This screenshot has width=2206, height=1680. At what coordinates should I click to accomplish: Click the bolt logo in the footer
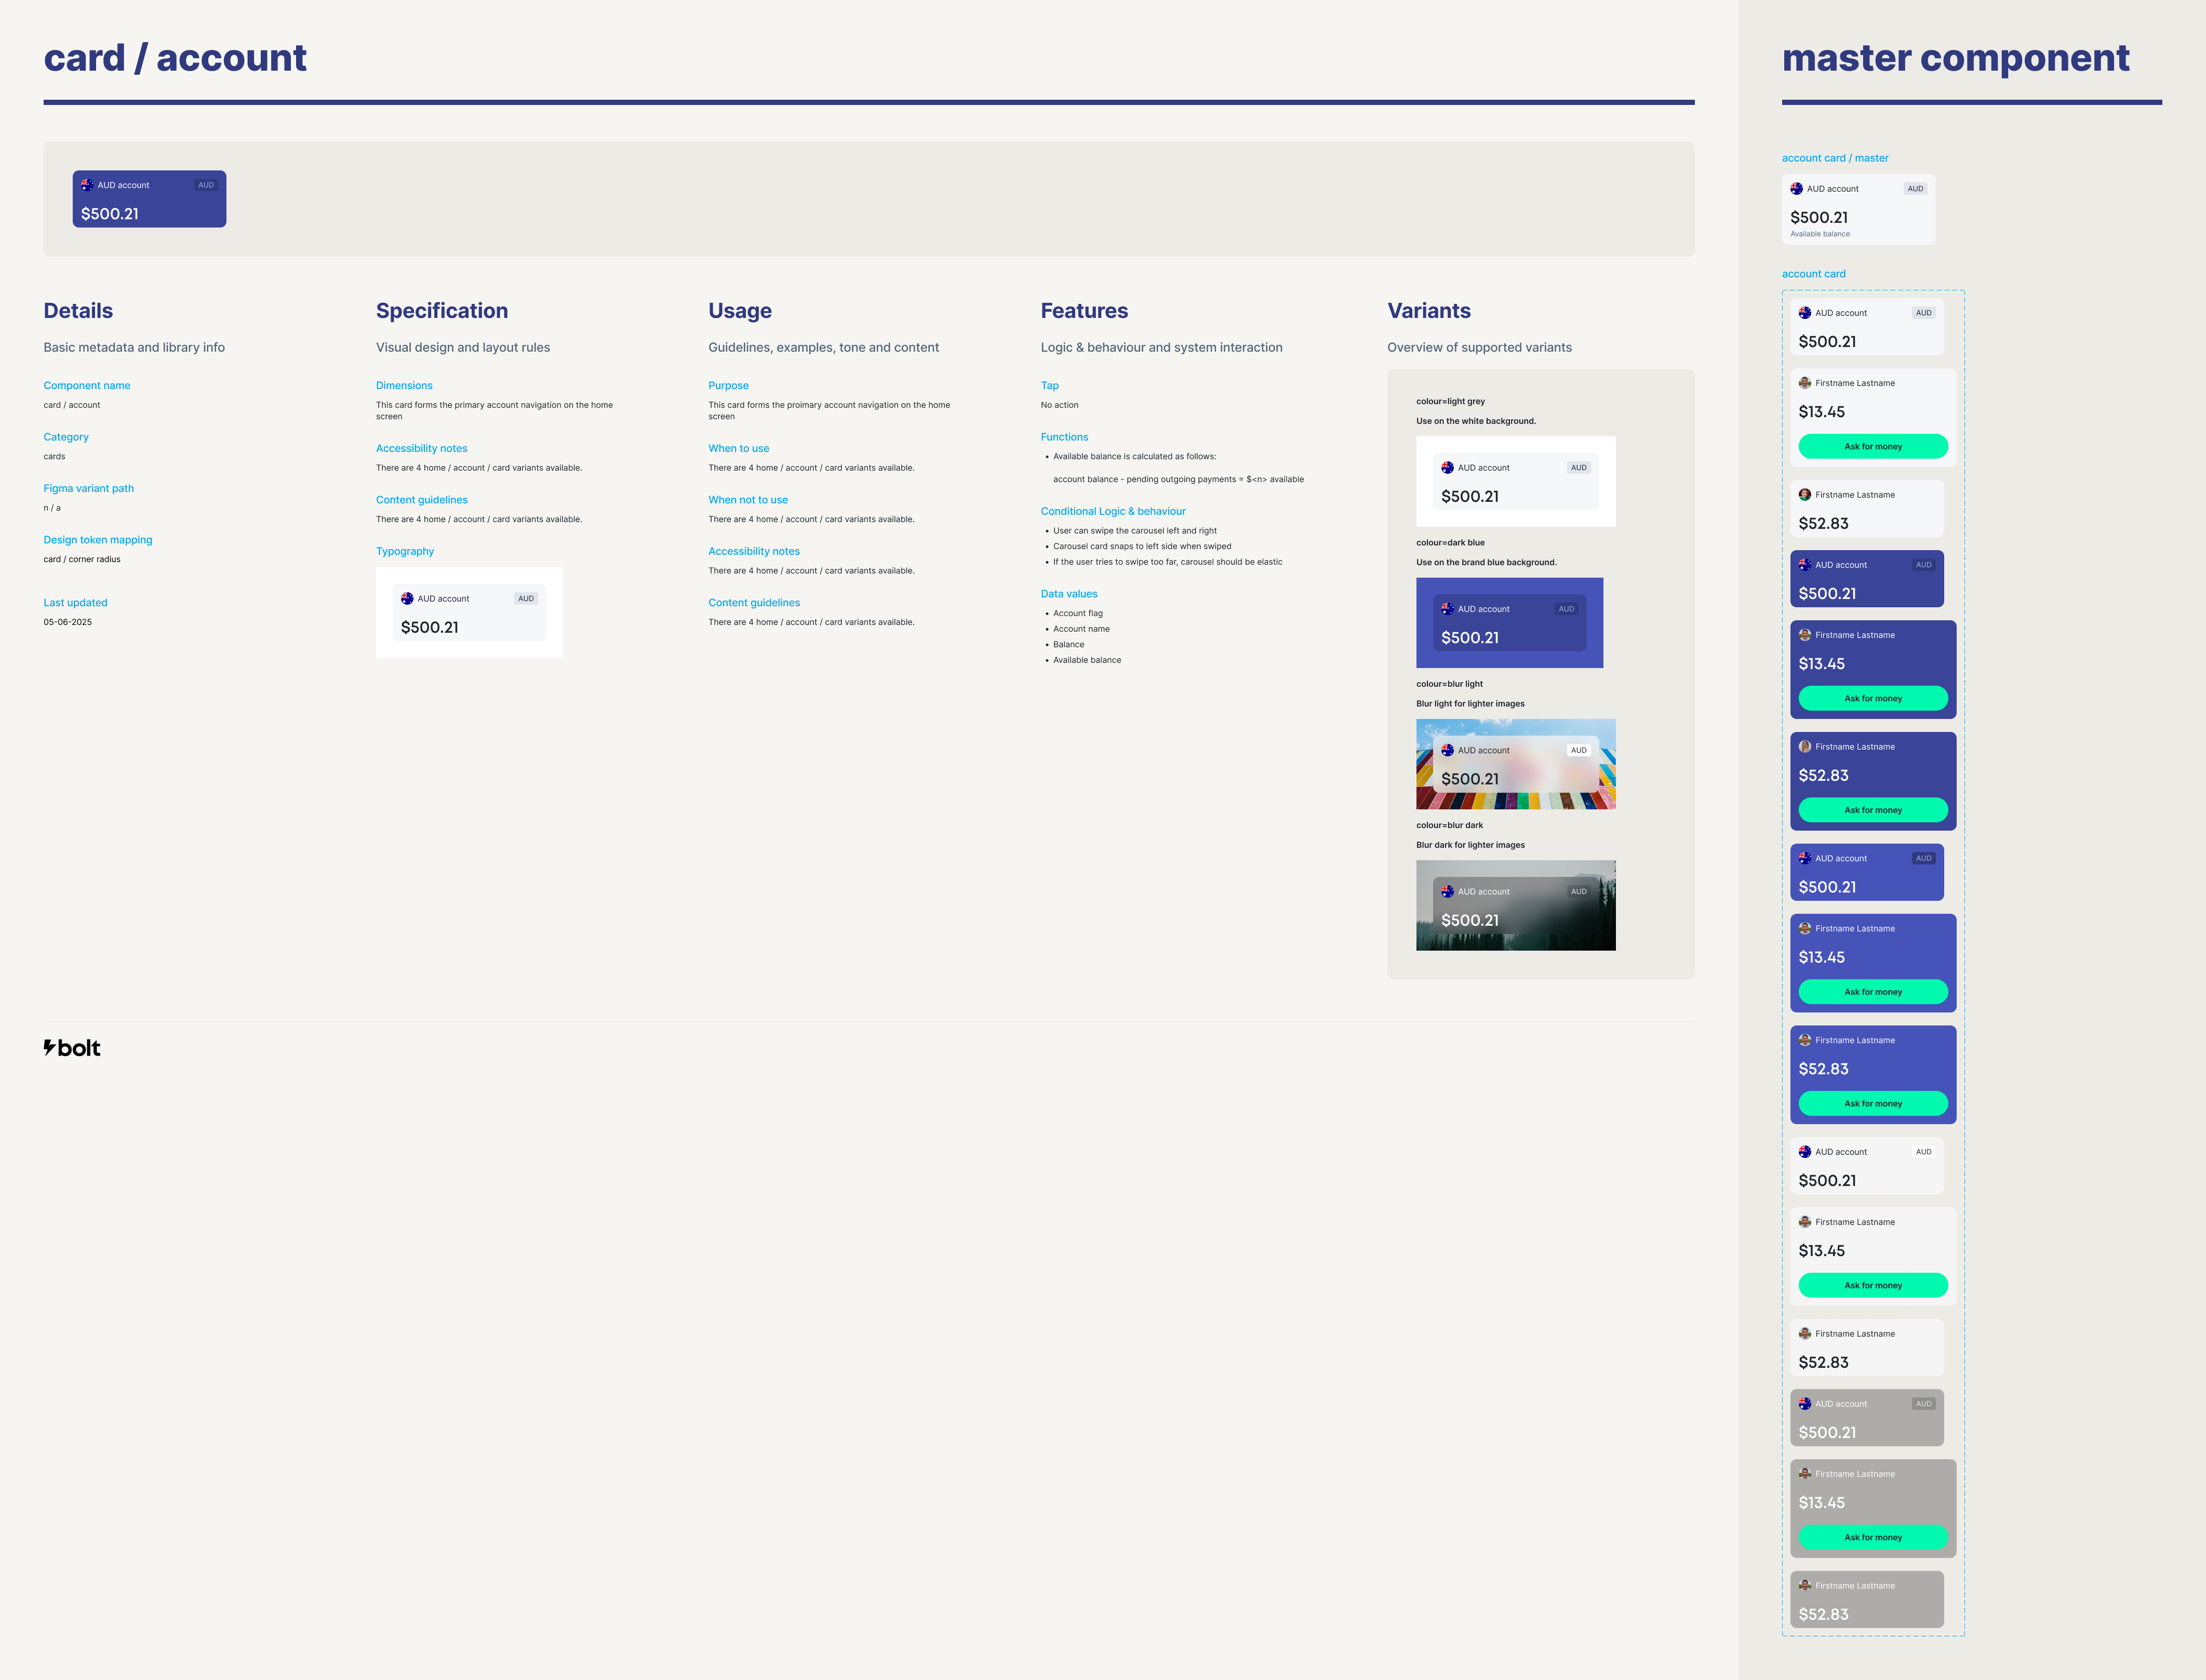point(72,1048)
